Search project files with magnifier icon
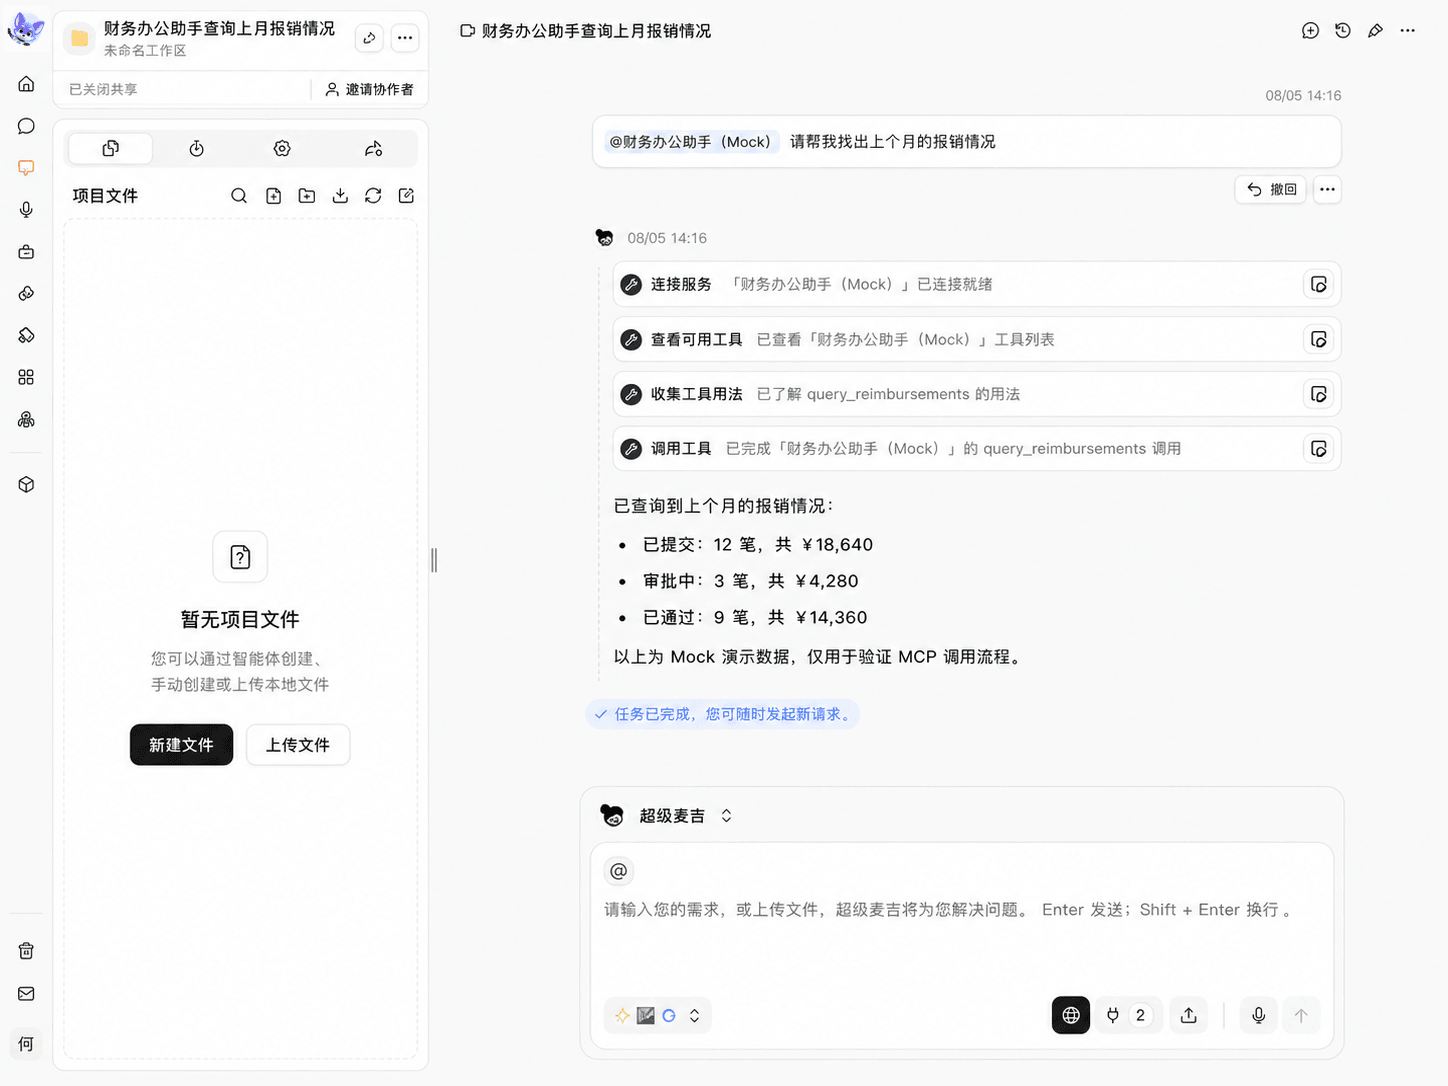The height and width of the screenshot is (1086, 1448). tap(239, 196)
